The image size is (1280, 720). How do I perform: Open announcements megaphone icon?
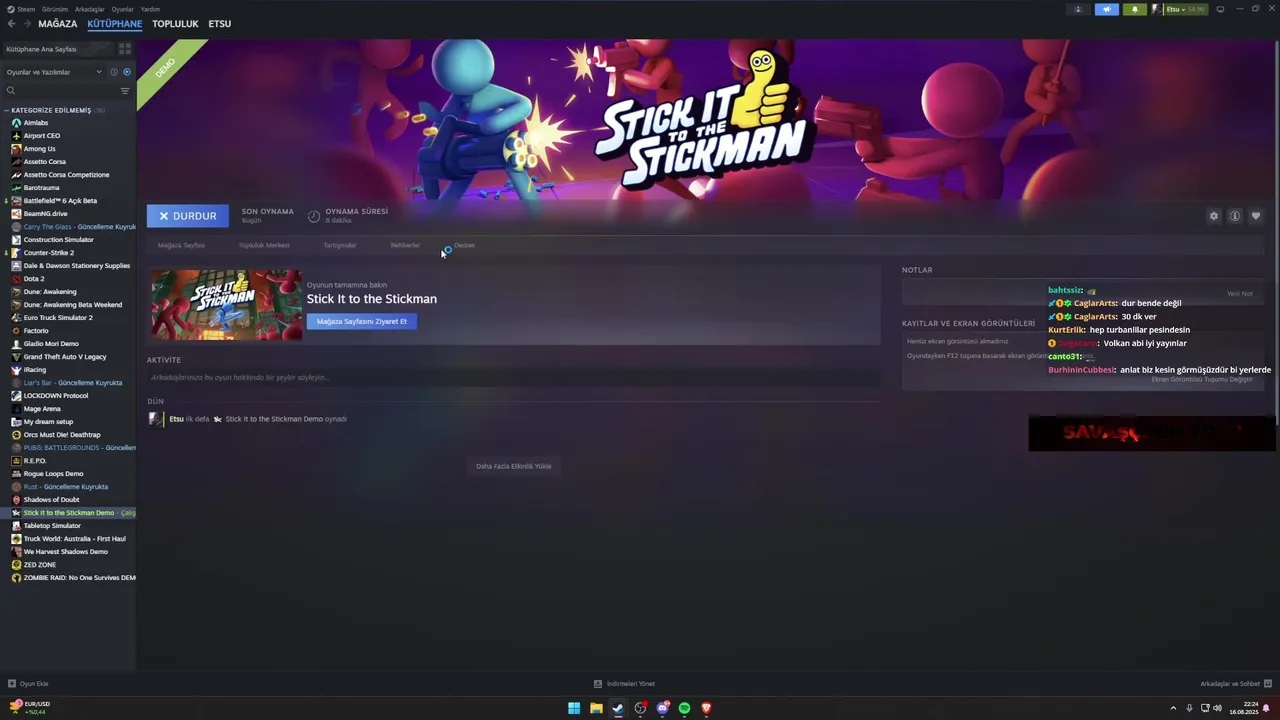click(1106, 9)
